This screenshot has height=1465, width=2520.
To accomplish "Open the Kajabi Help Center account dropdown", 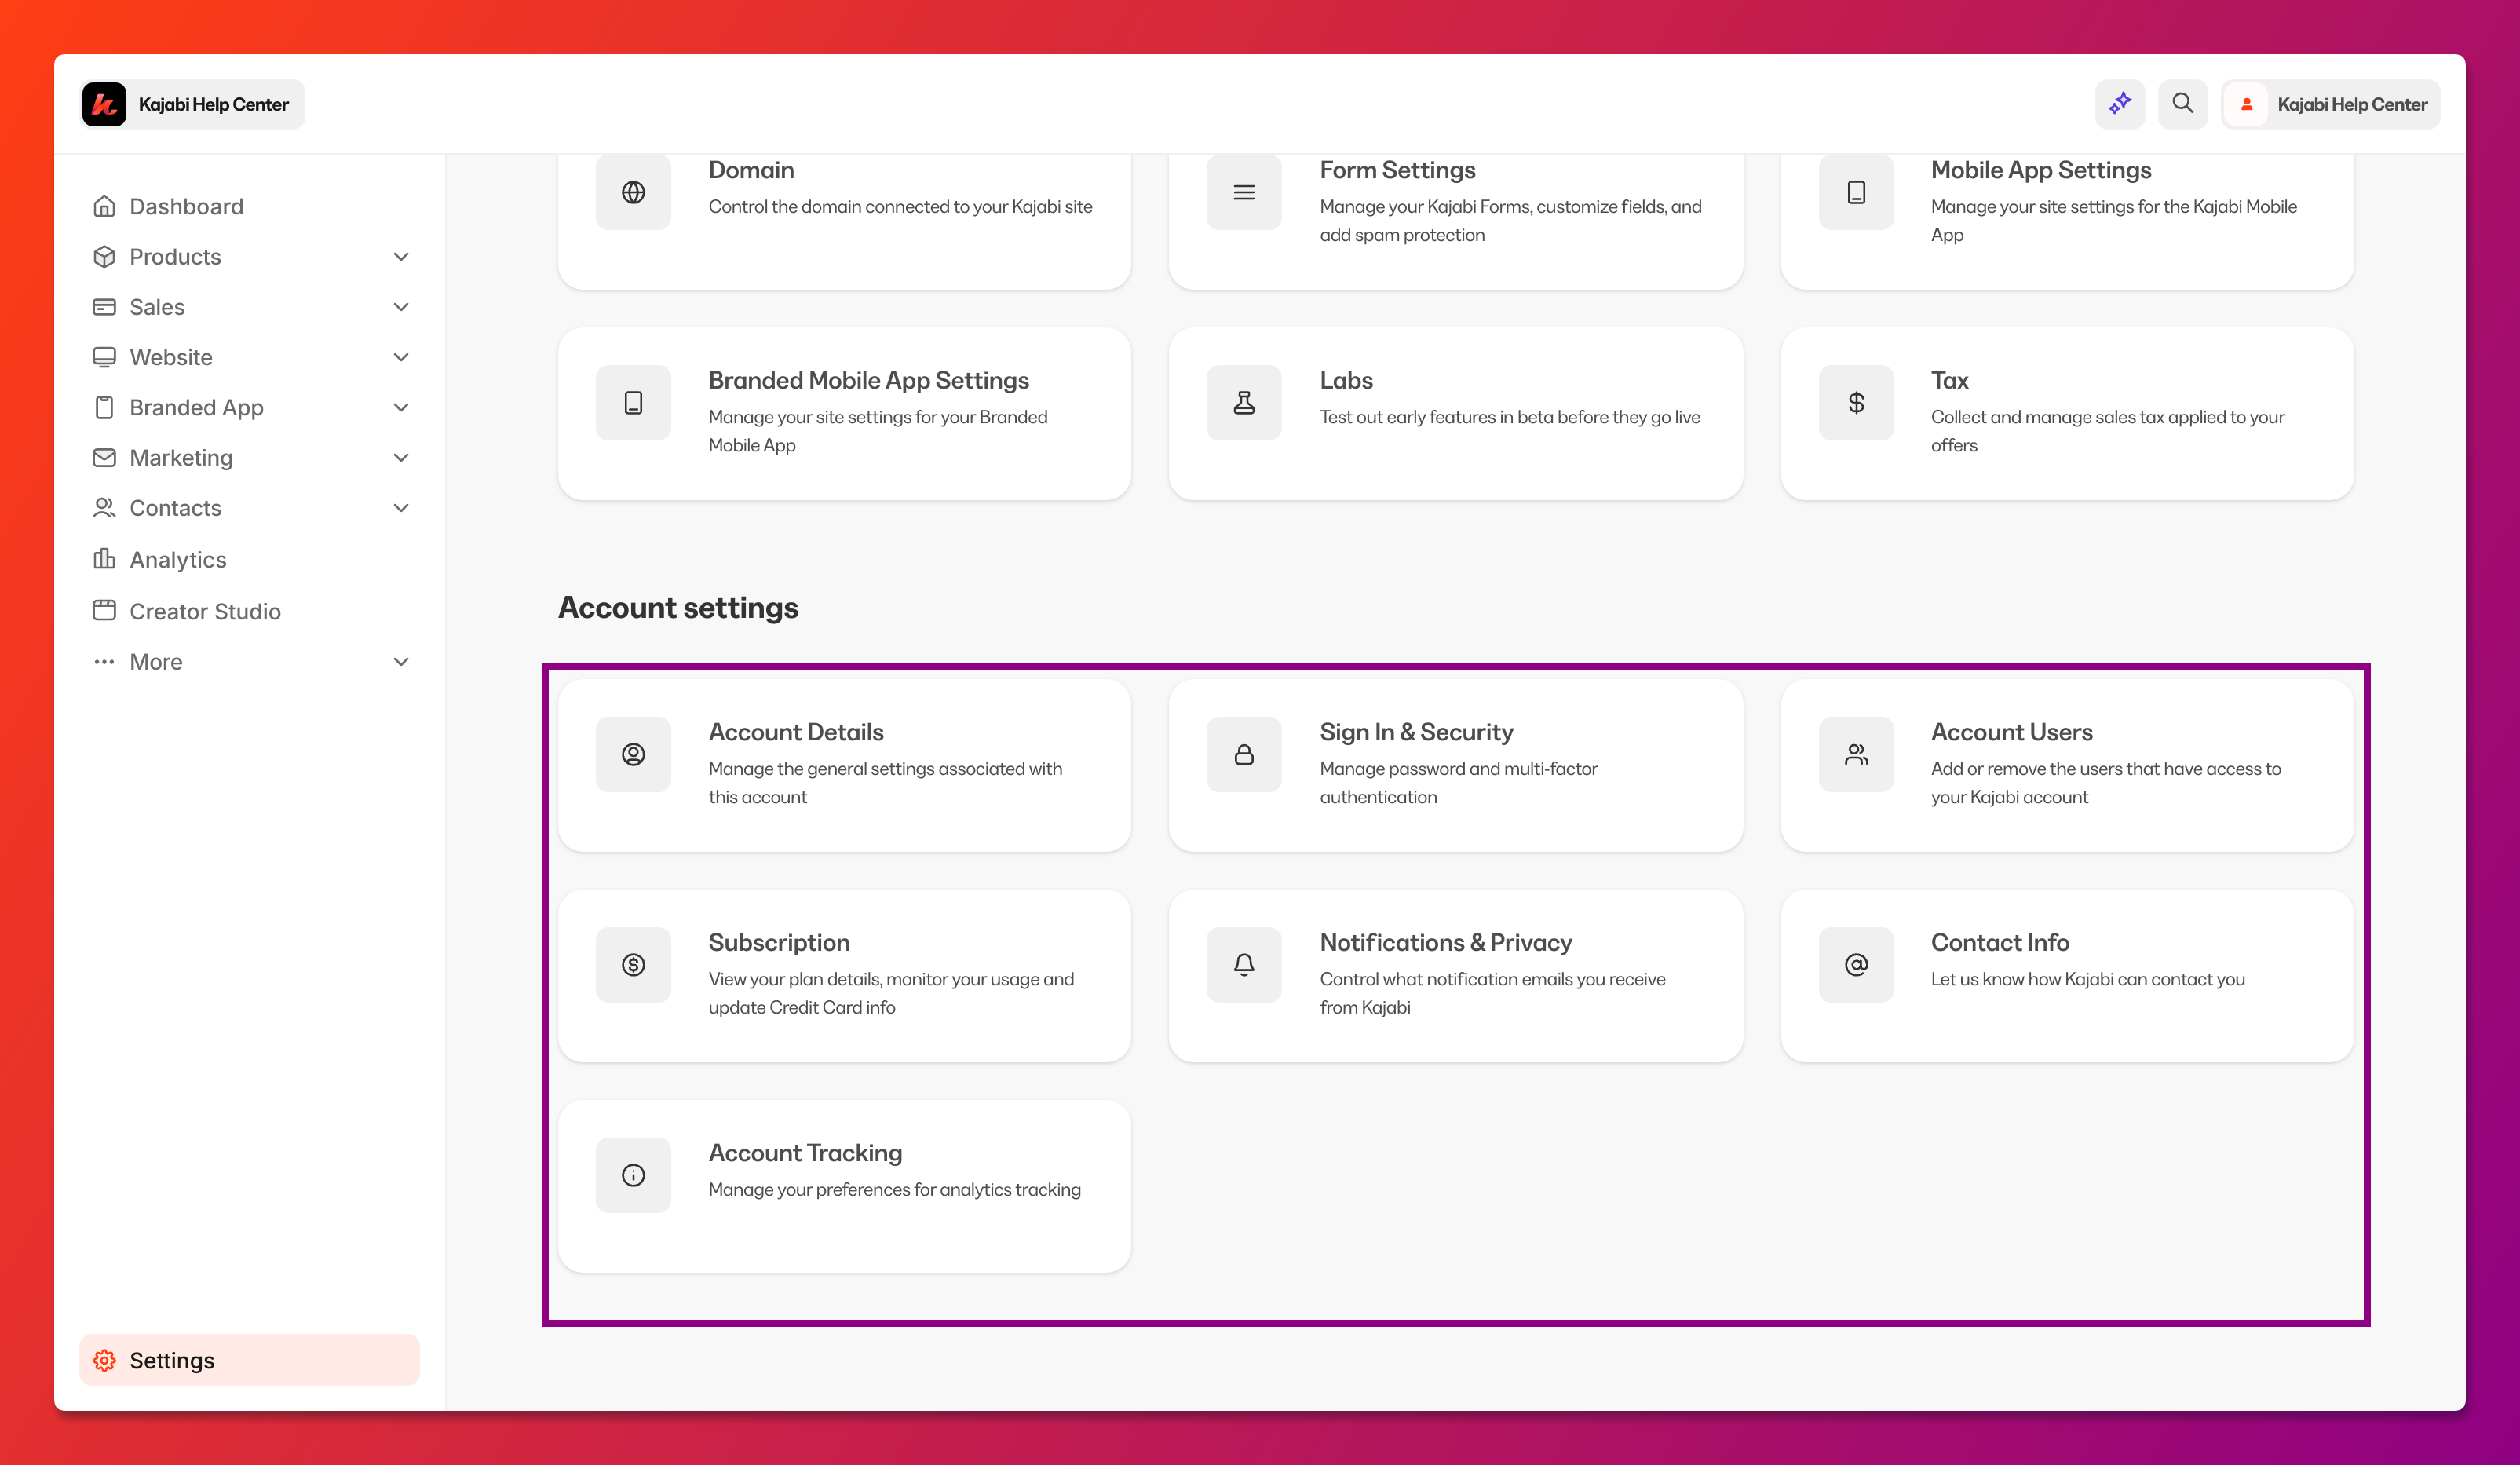I will (2330, 104).
